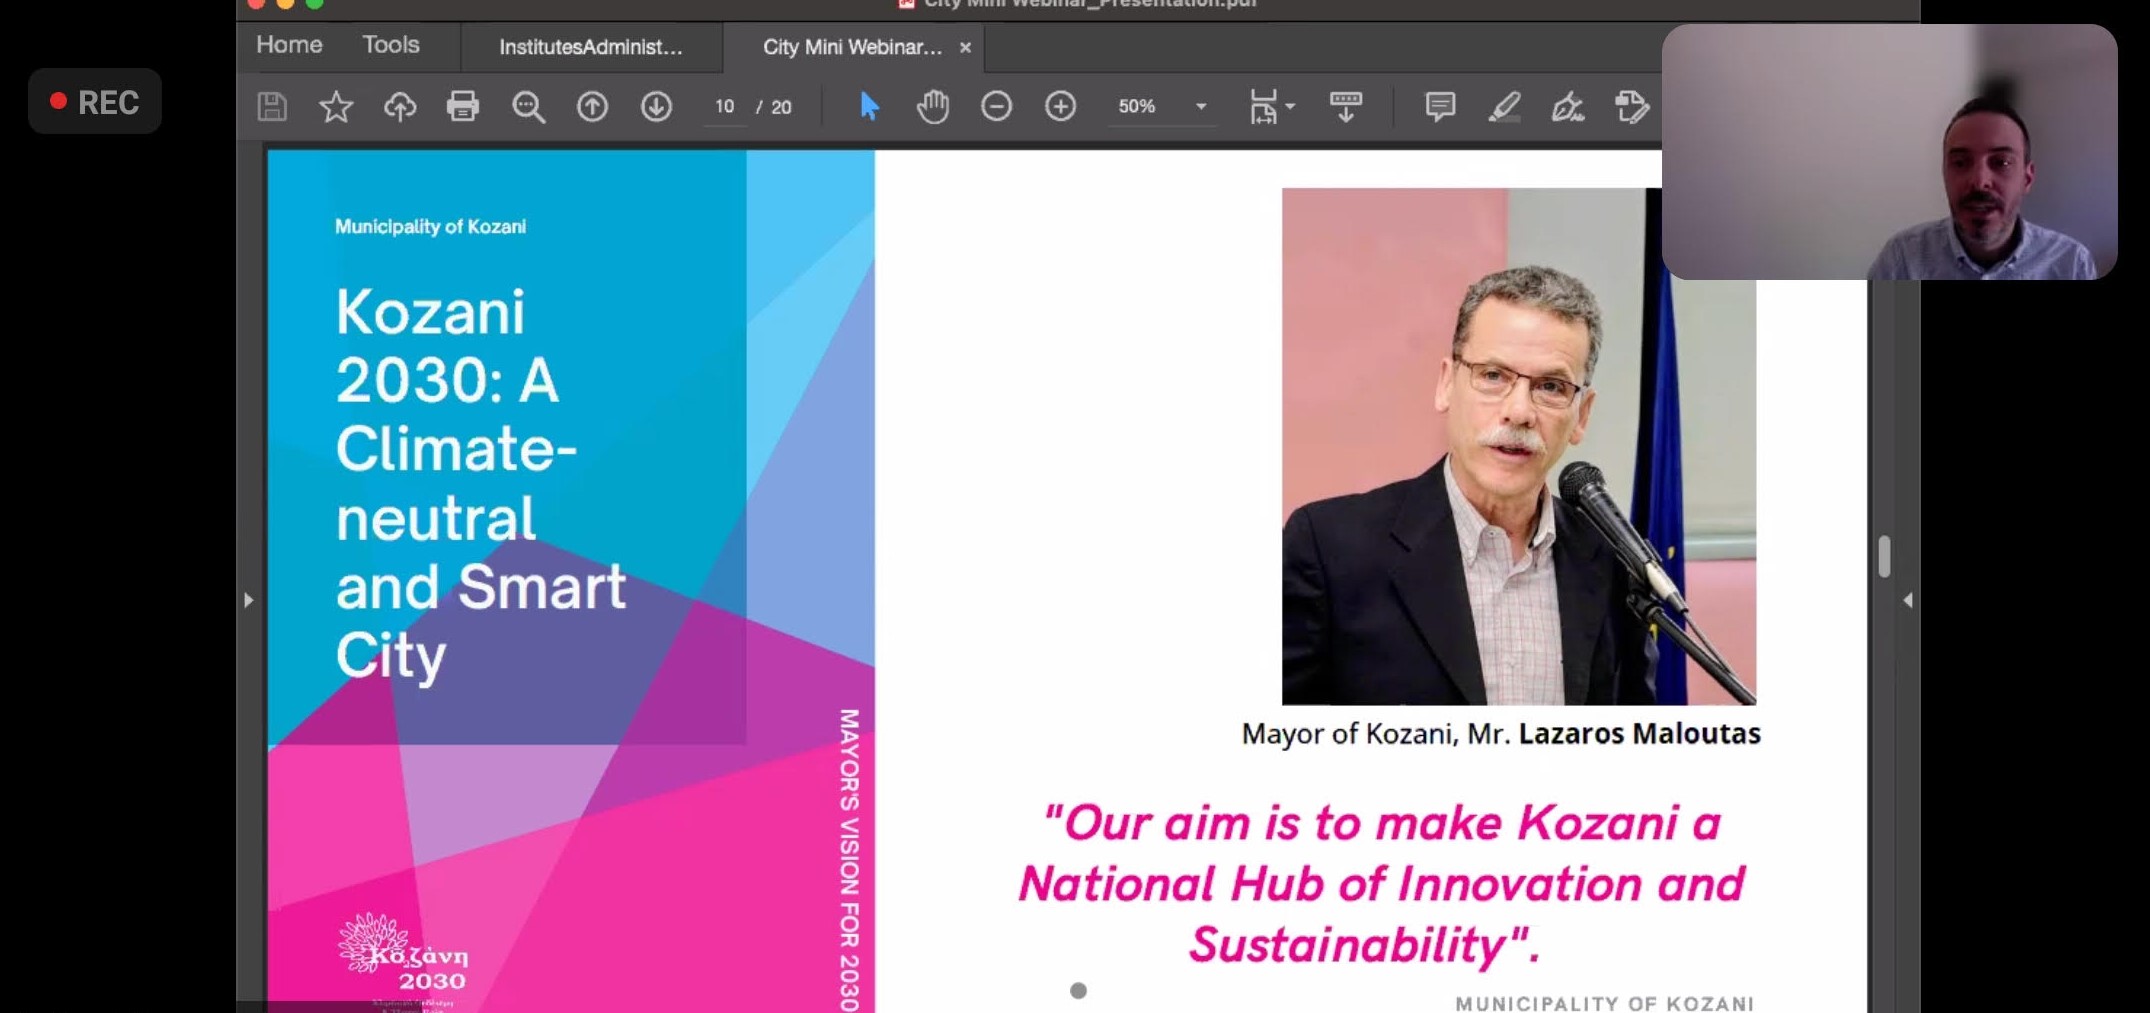Activate the arrow selection tool
Image resolution: width=2150 pixels, height=1013 pixels.
(869, 106)
